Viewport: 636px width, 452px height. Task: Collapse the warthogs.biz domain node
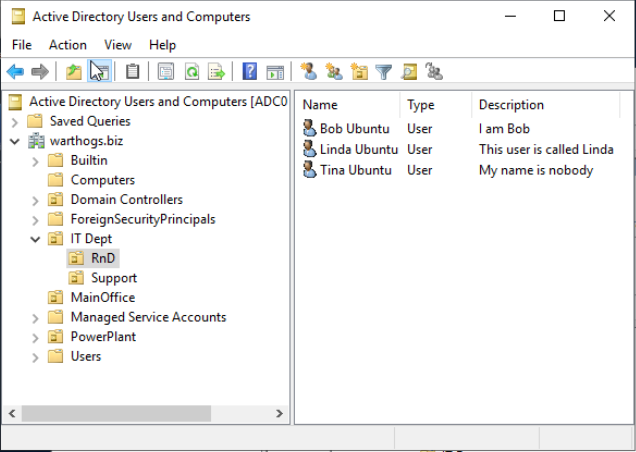click(15, 141)
